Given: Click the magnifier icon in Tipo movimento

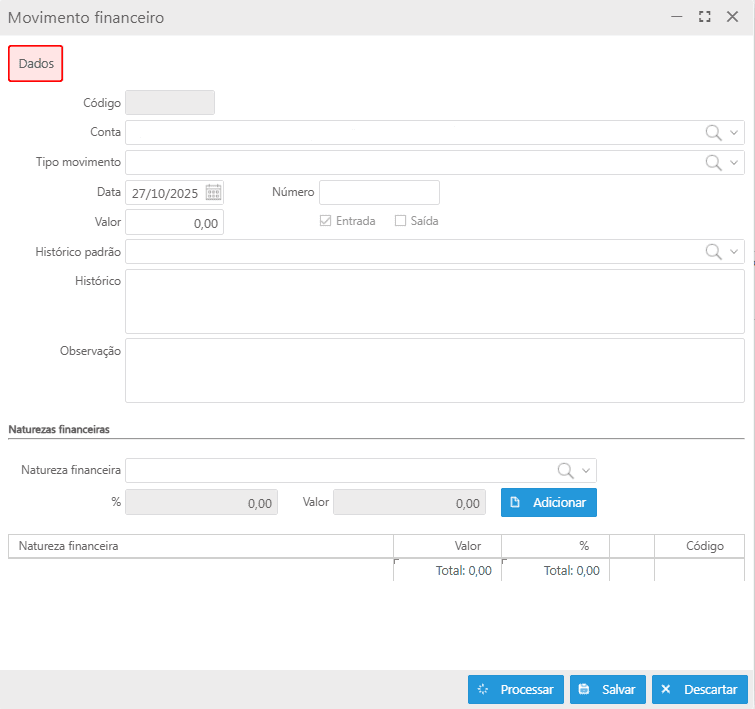Looking at the screenshot, I should 714,163.
